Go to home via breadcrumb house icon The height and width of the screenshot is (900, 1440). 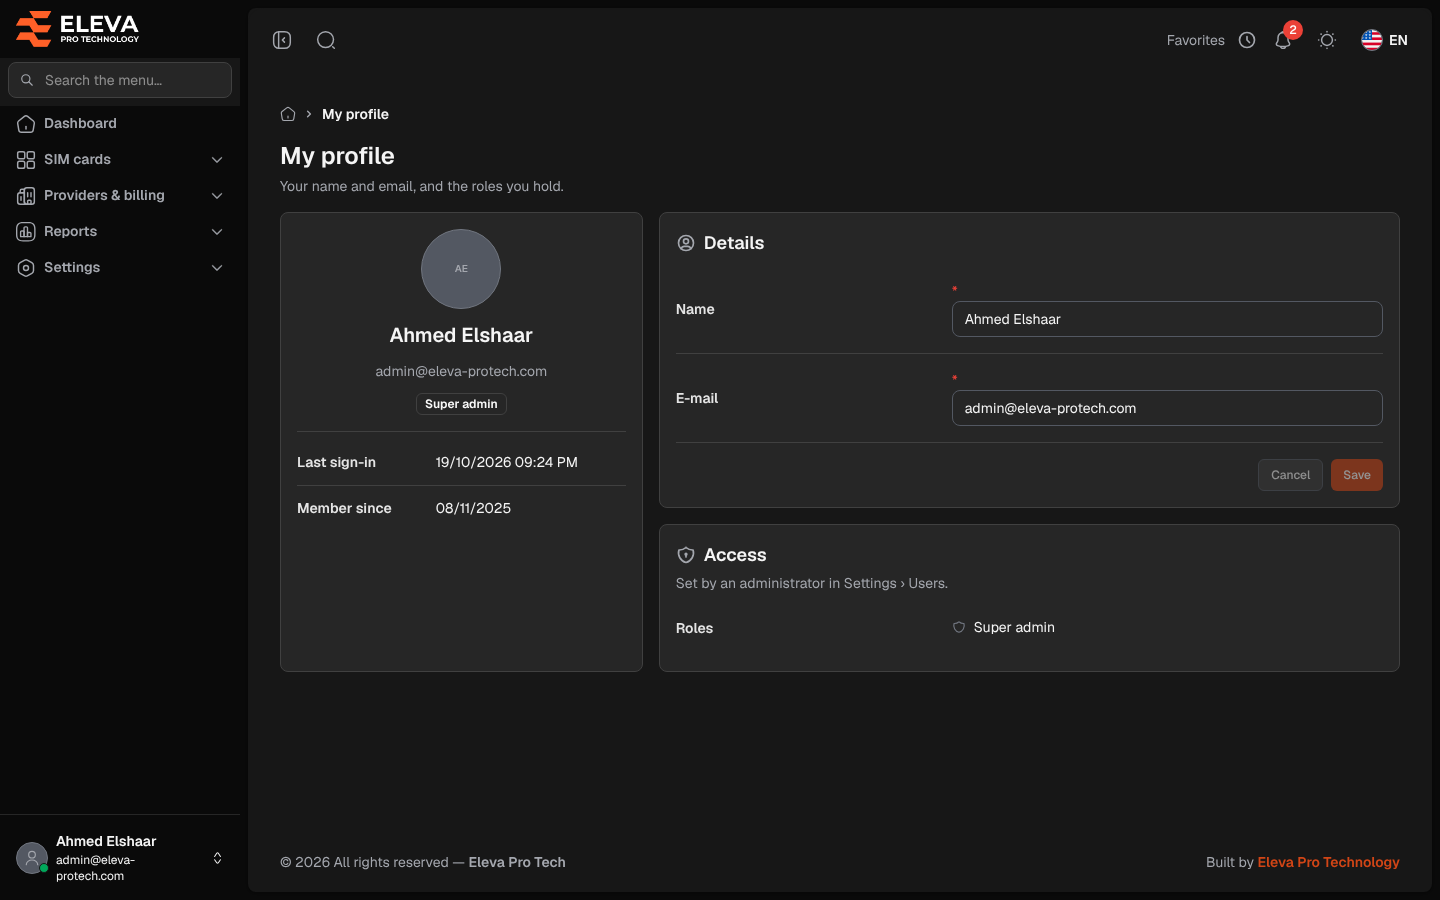pos(288,114)
